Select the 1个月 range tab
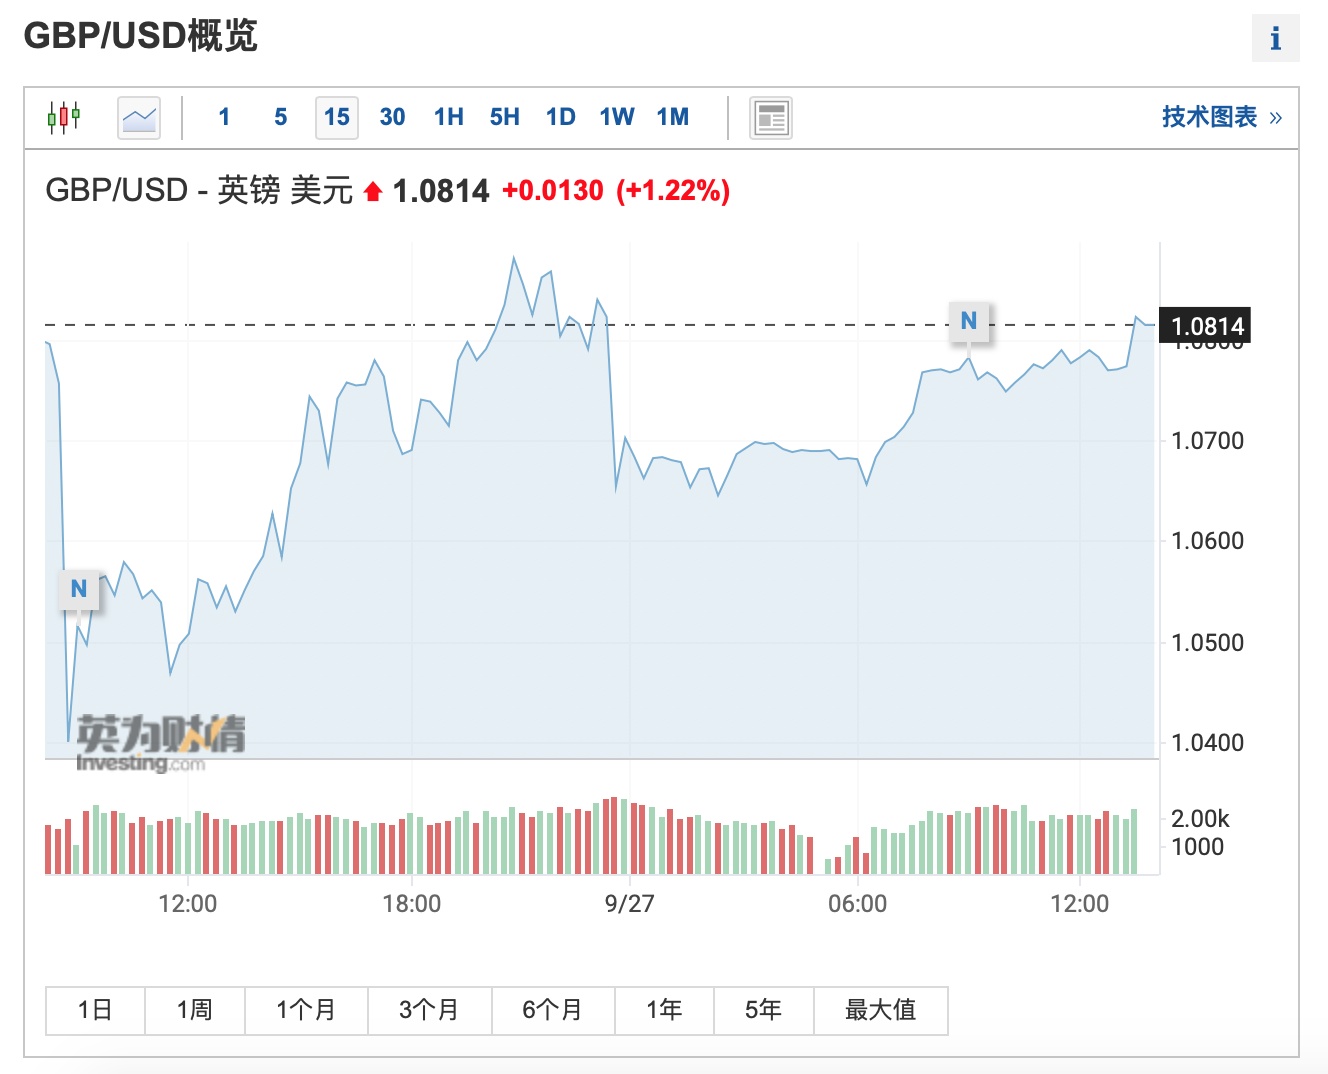The image size is (1328, 1074). (x=306, y=1010)
